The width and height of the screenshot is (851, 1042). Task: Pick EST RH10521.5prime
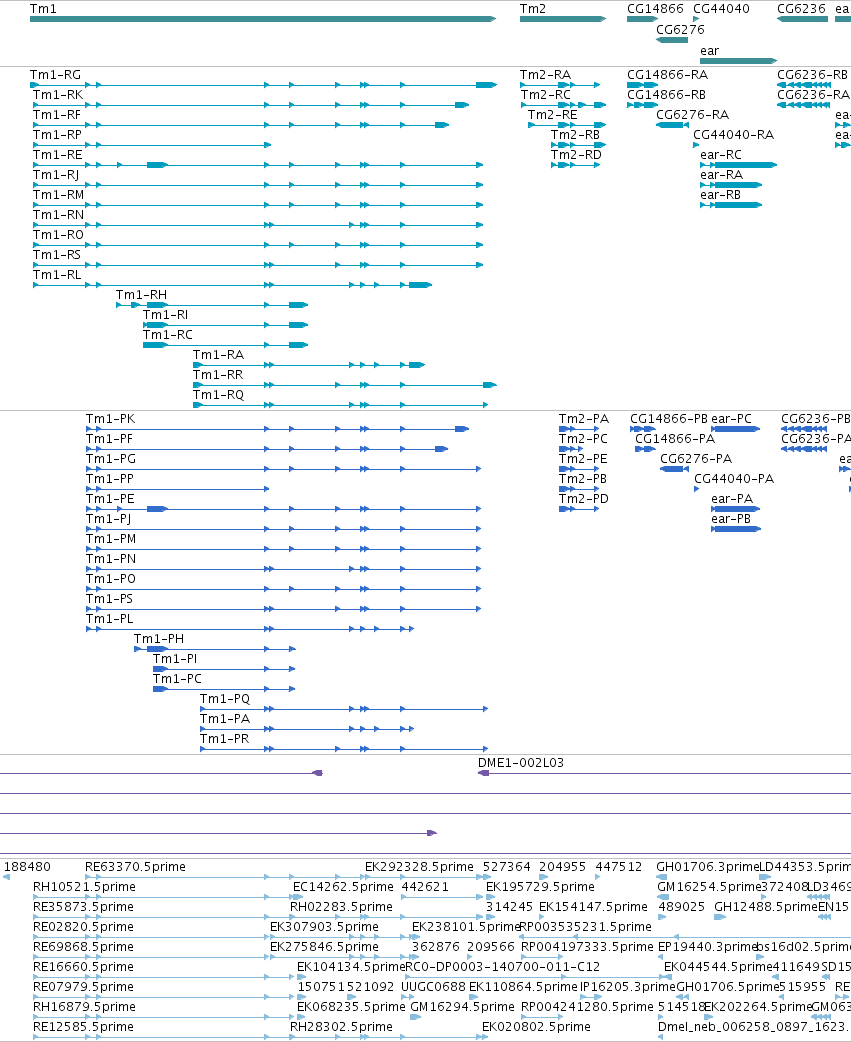[84, 886]
